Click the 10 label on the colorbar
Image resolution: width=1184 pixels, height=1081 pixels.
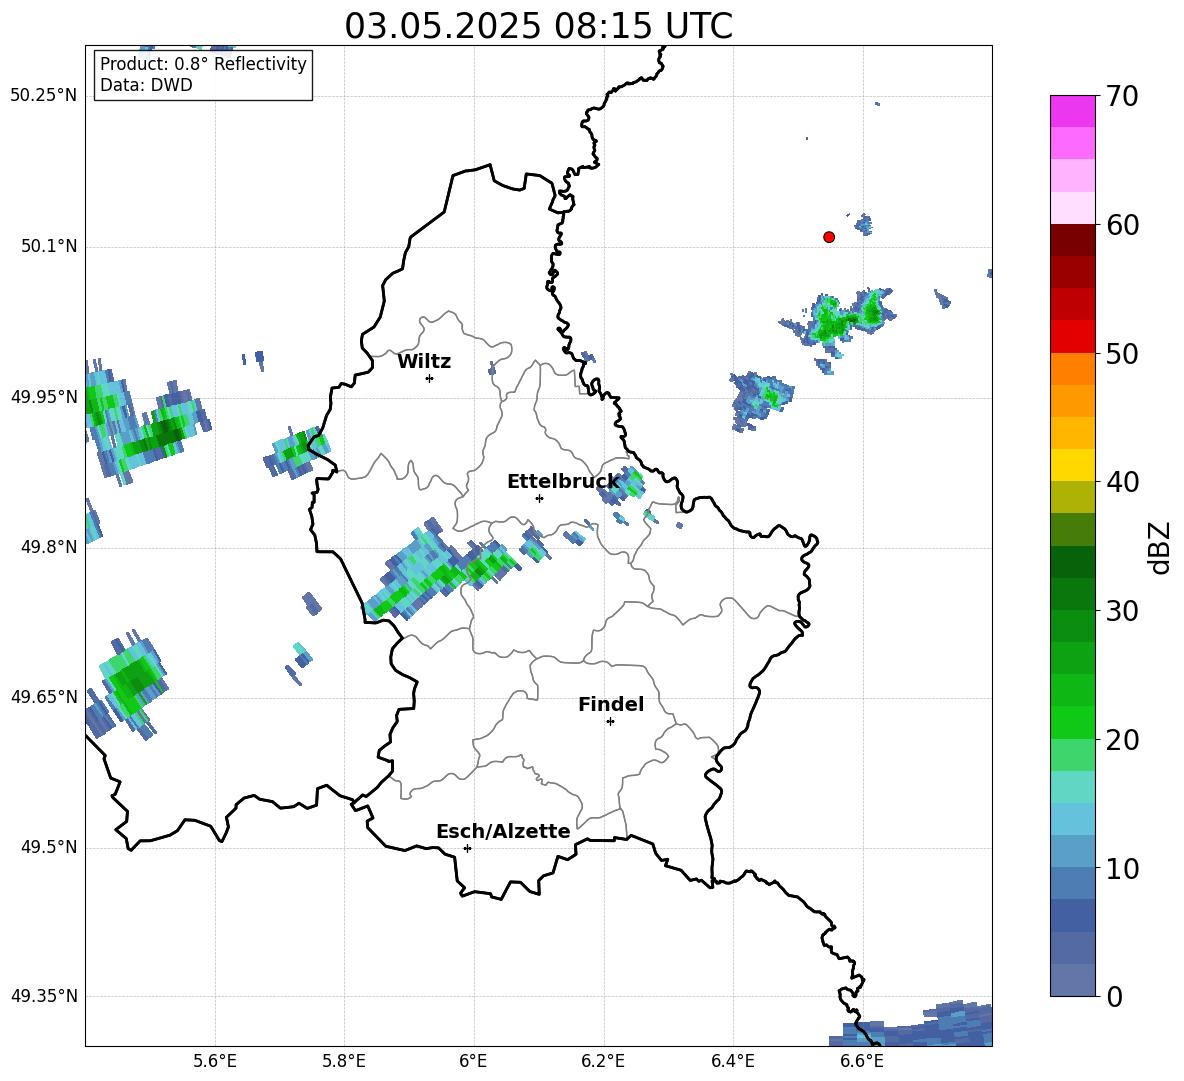point(1122,868)
